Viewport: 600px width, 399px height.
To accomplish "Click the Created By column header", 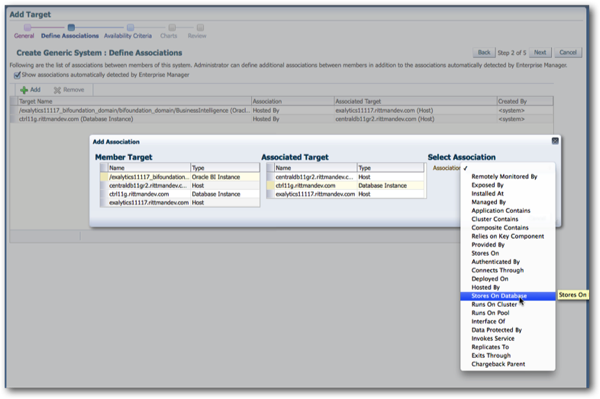I will point(525,101).
